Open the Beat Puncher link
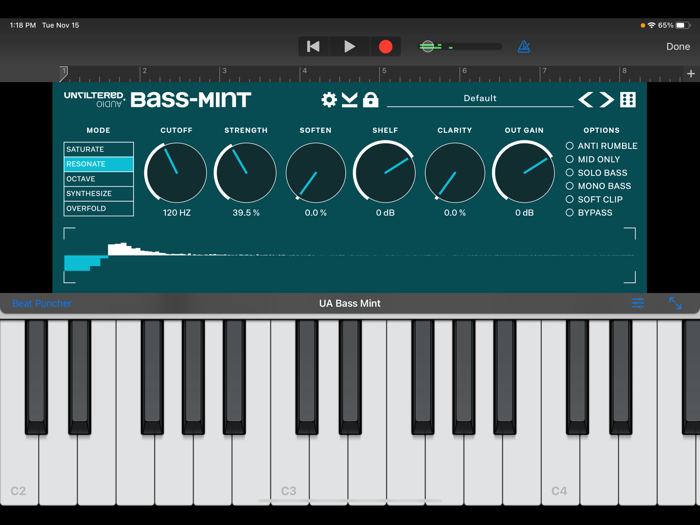This screenshot has height=525, width=700. tap(42, 304)
